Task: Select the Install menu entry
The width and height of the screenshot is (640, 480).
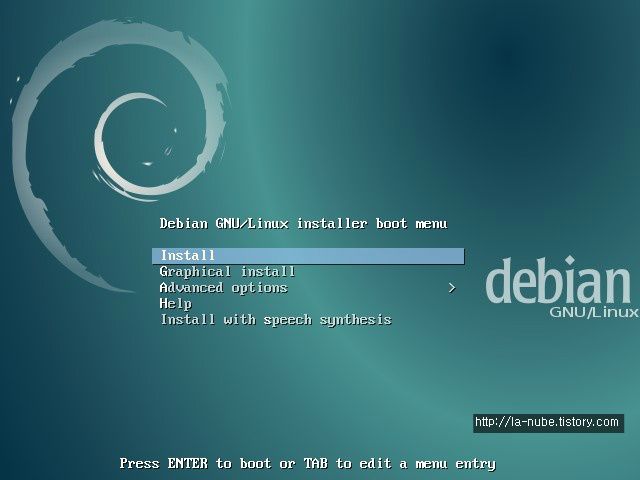Action: coord(308,256)
